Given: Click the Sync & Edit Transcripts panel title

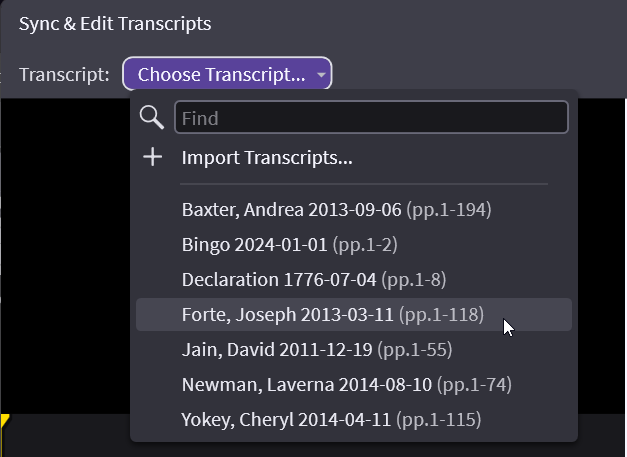Looking at the screenshot, I should coord(115,23).
